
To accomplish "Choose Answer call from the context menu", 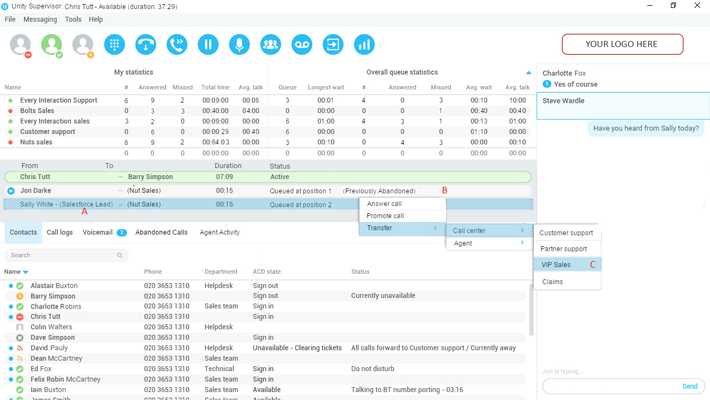I will point(385,203).
